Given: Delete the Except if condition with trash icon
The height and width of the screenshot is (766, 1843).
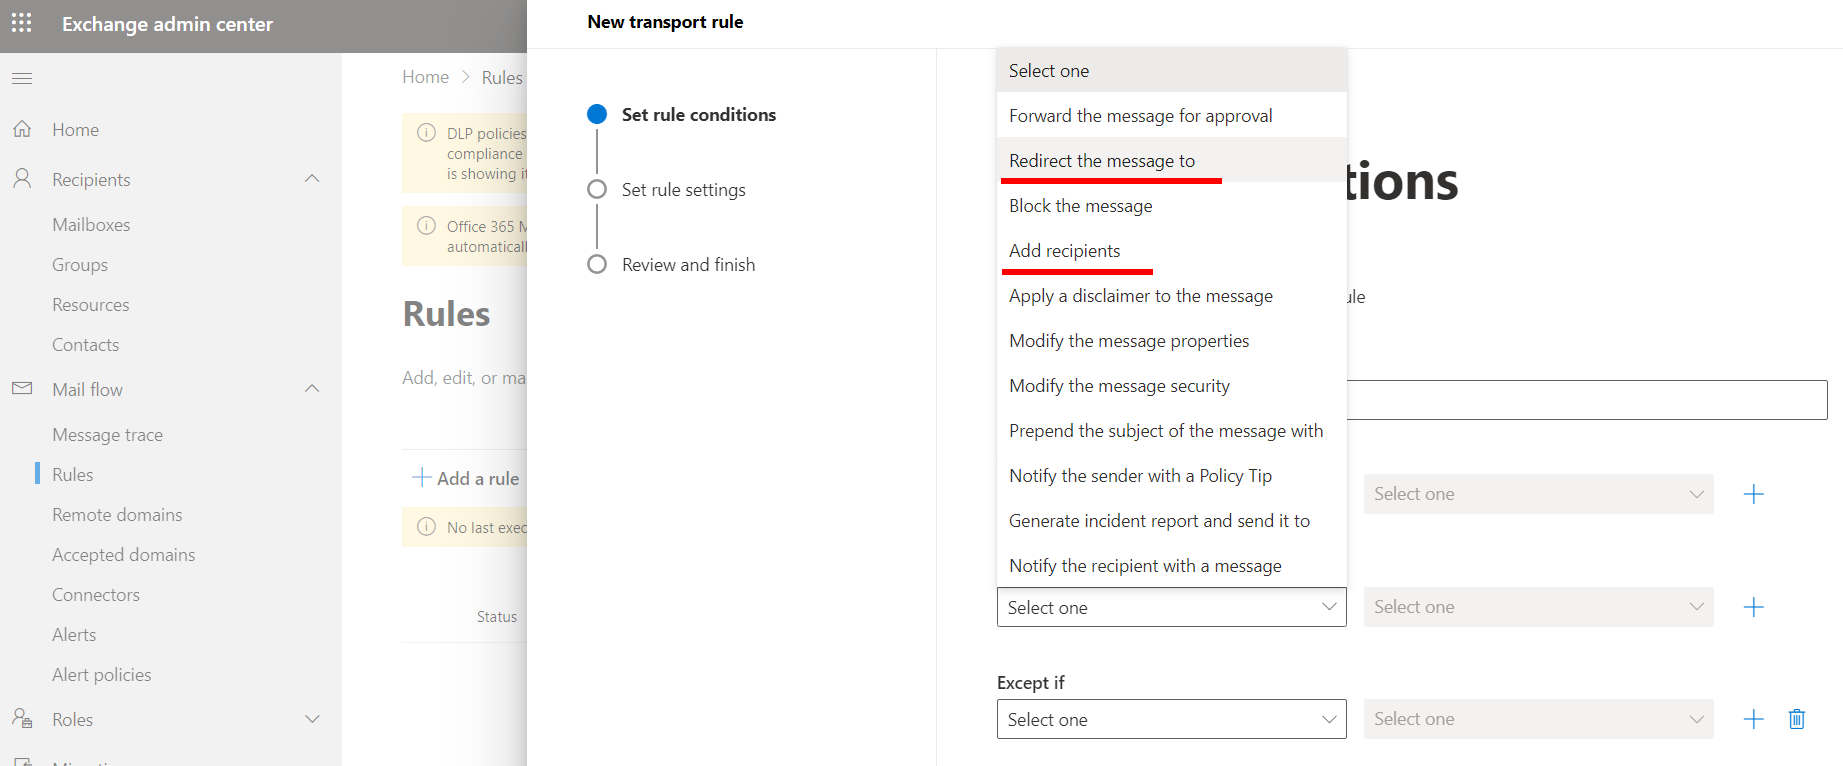Looking at the screenshot, I should click(x=1797, y=719).
